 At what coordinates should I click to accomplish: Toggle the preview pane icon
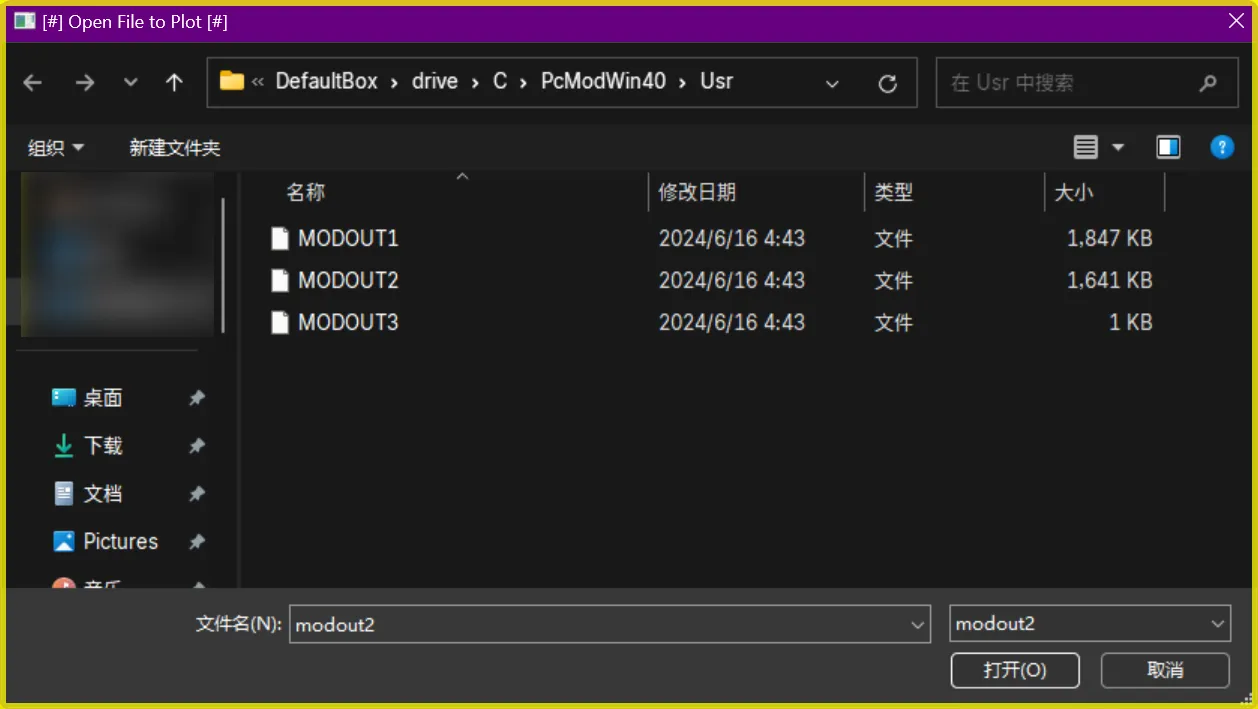click(x=1168, y=148)
